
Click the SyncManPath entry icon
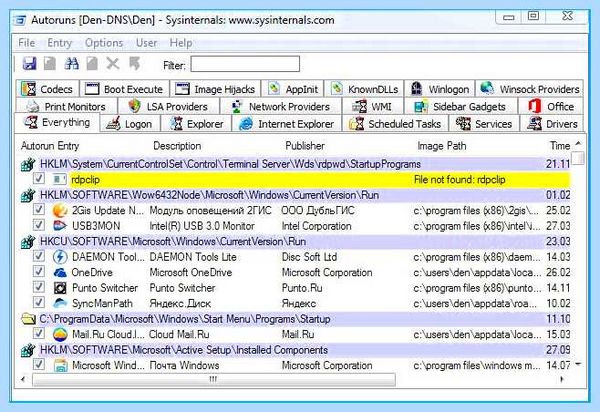60,303
